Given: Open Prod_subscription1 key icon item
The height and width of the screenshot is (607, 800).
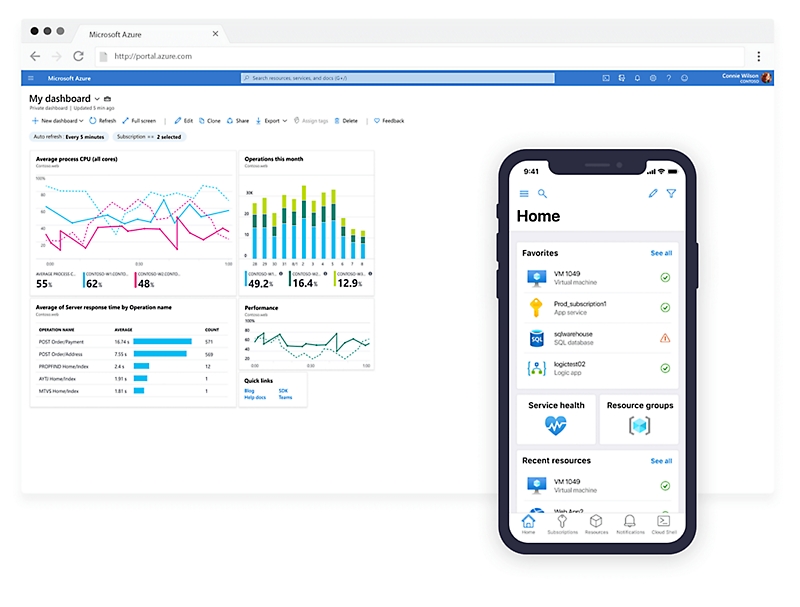Looking at the screenshot, I should click(535, 308).
